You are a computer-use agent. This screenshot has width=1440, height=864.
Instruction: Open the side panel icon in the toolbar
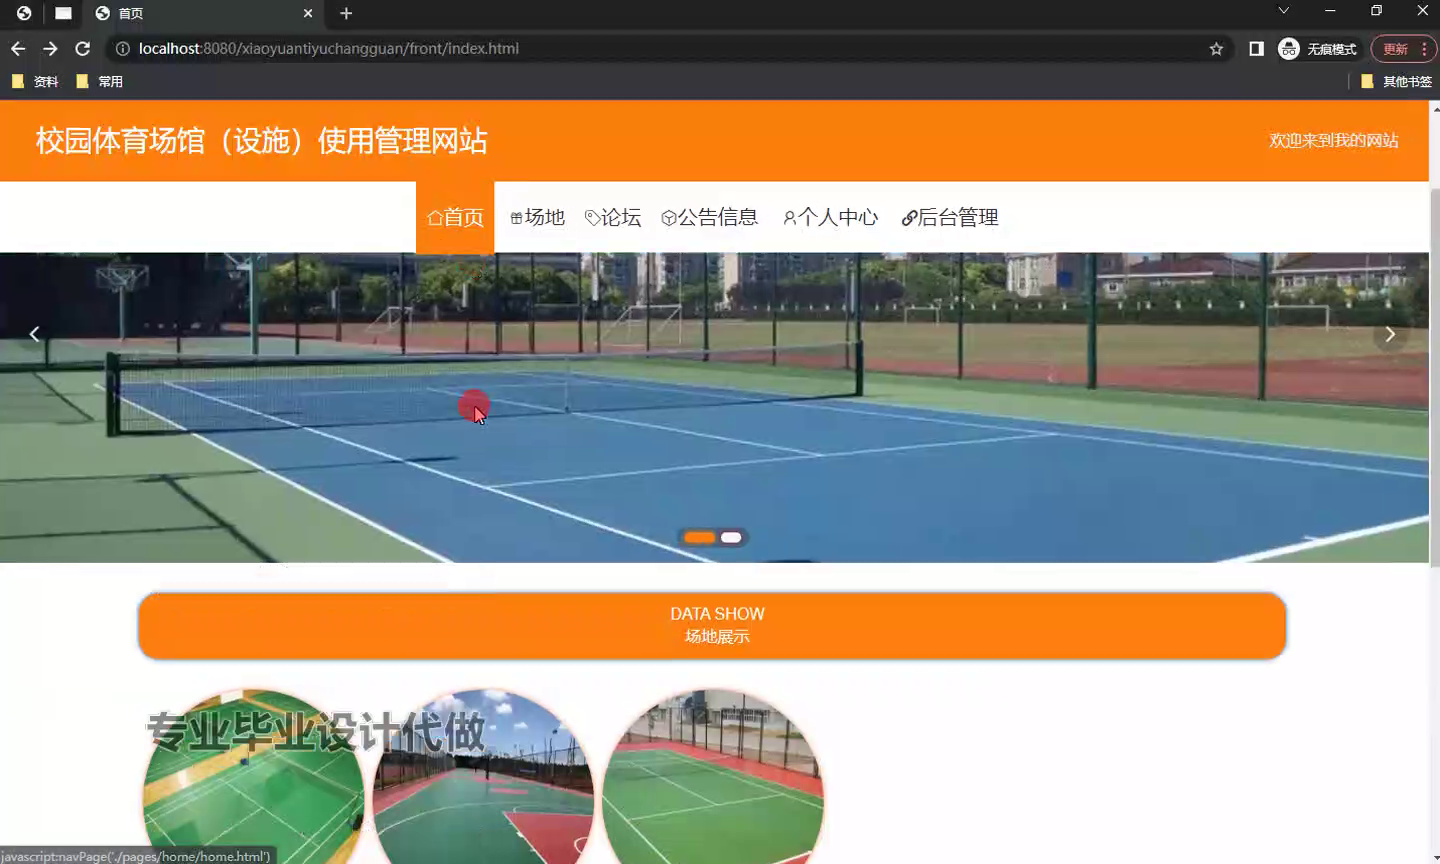pos(1256,48)
